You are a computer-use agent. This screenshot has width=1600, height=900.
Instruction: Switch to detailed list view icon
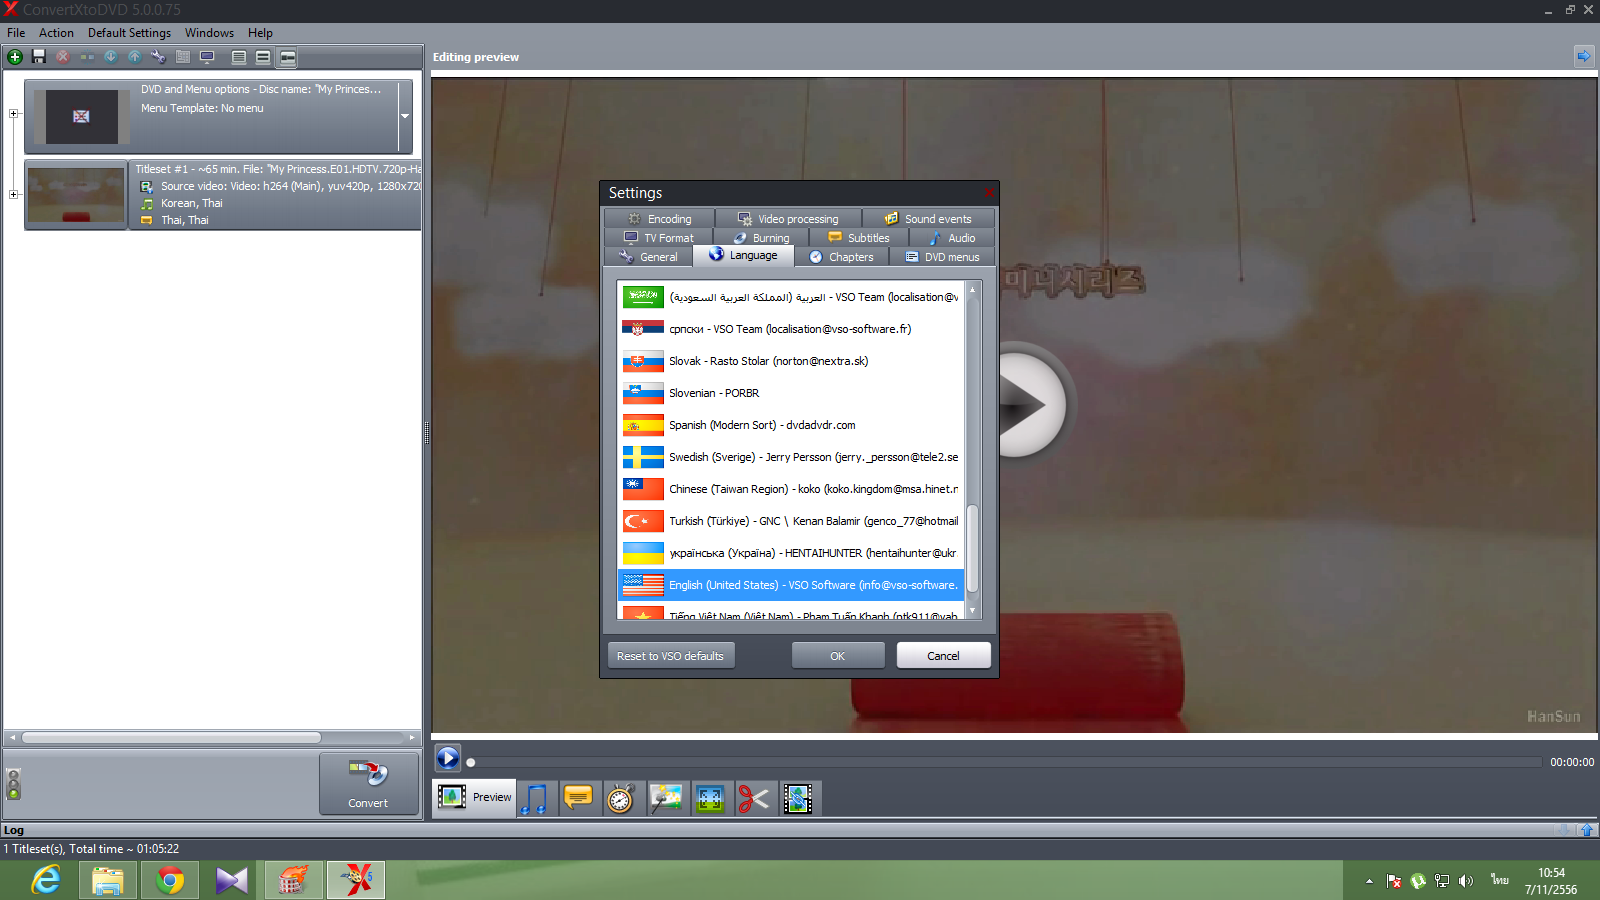tap(239, 57)
